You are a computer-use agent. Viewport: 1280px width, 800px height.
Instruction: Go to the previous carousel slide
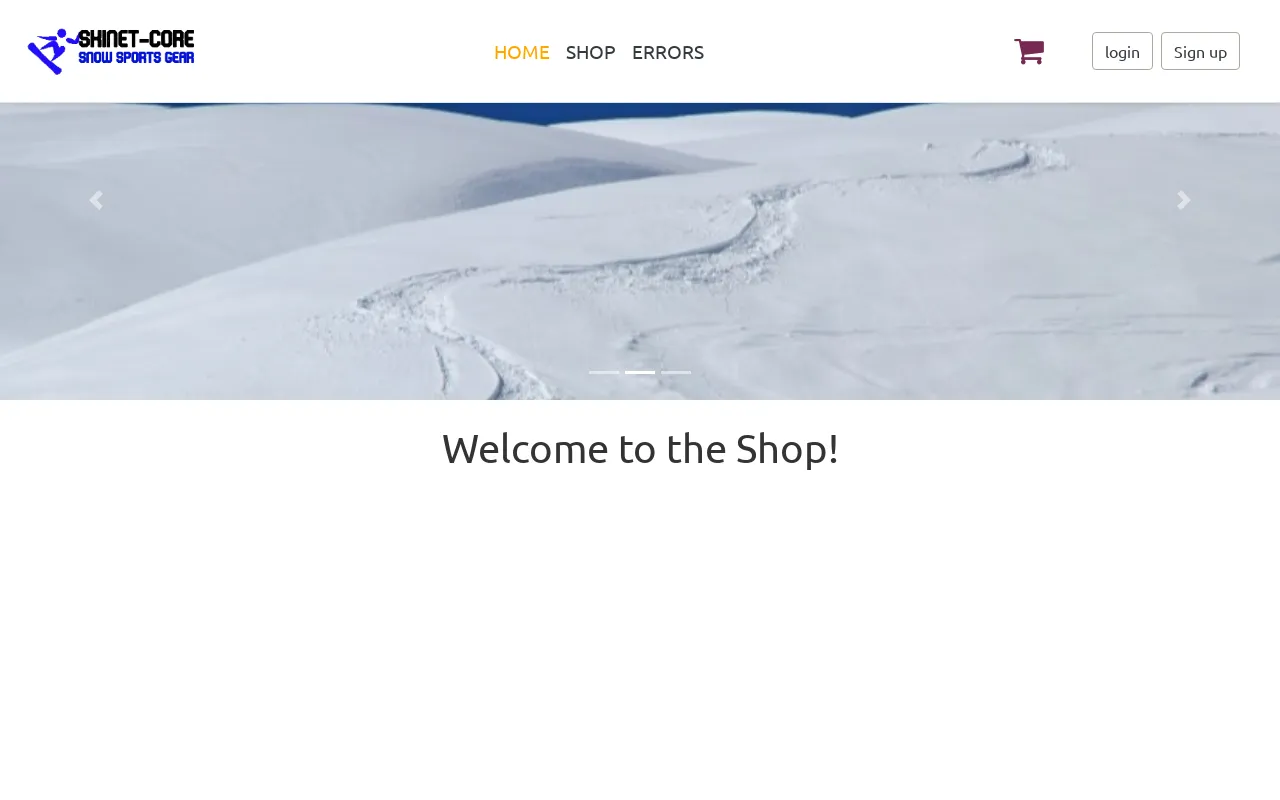(96, 200)
